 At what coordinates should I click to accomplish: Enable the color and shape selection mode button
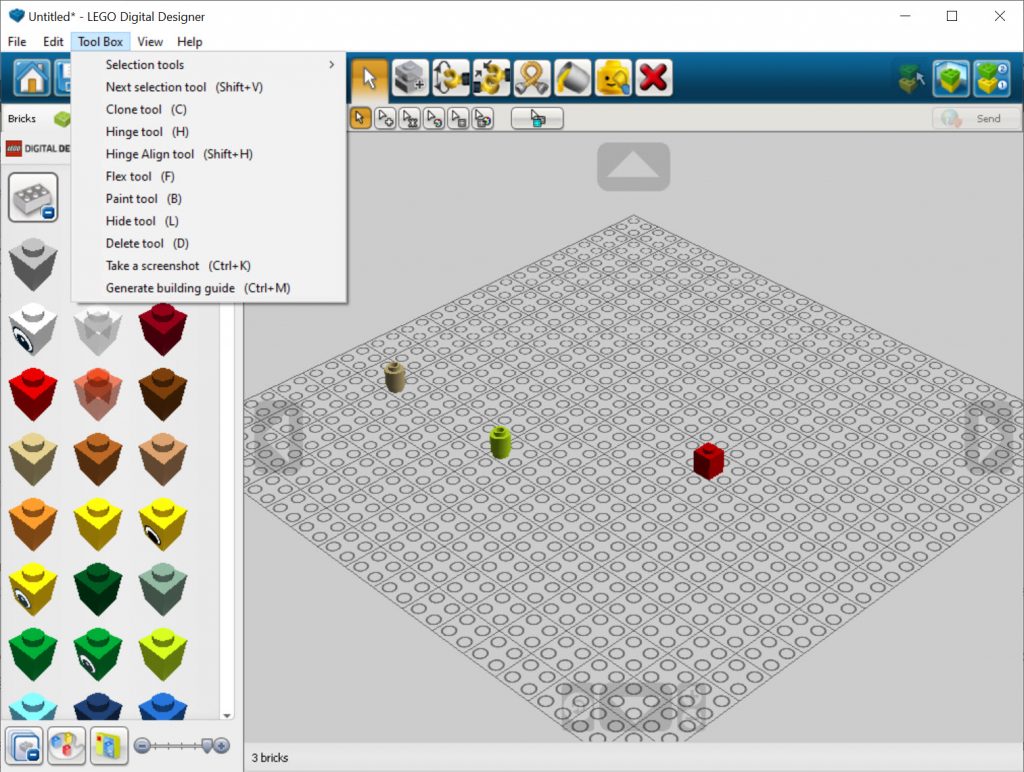click(483, 118)
